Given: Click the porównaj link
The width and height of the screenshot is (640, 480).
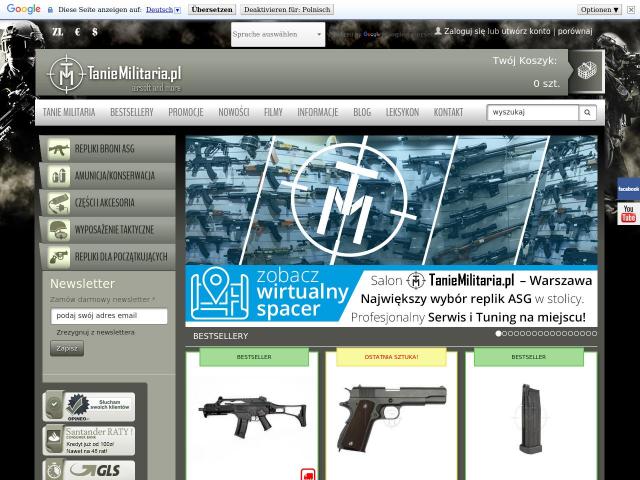Looking at the screenshot, I should coord(575,31).
